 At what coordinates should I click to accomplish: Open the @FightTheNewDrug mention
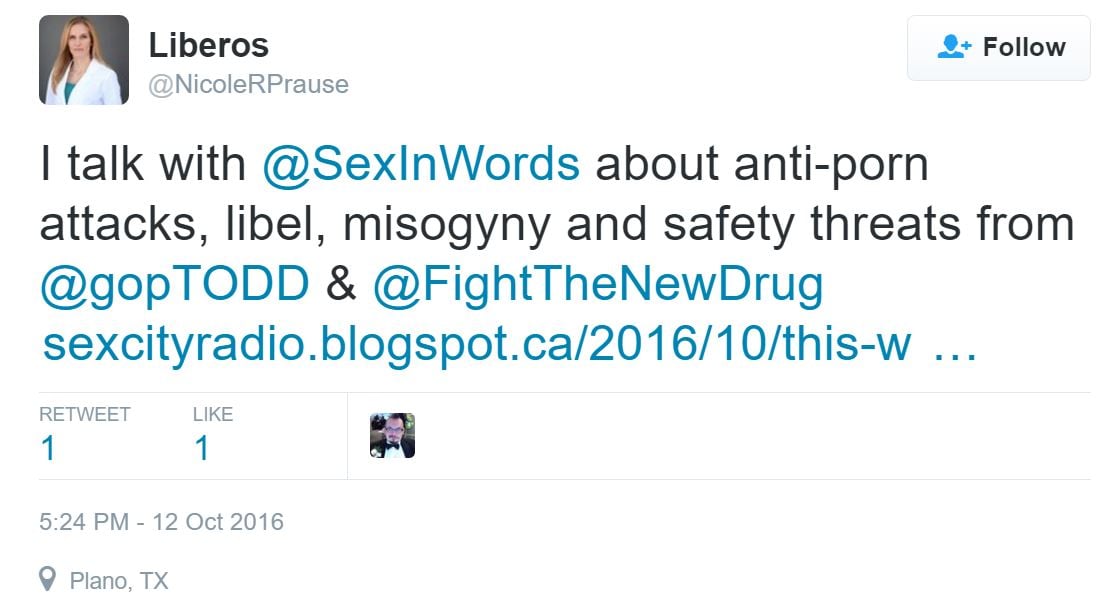pyautogui.click(x=597, y=286)
